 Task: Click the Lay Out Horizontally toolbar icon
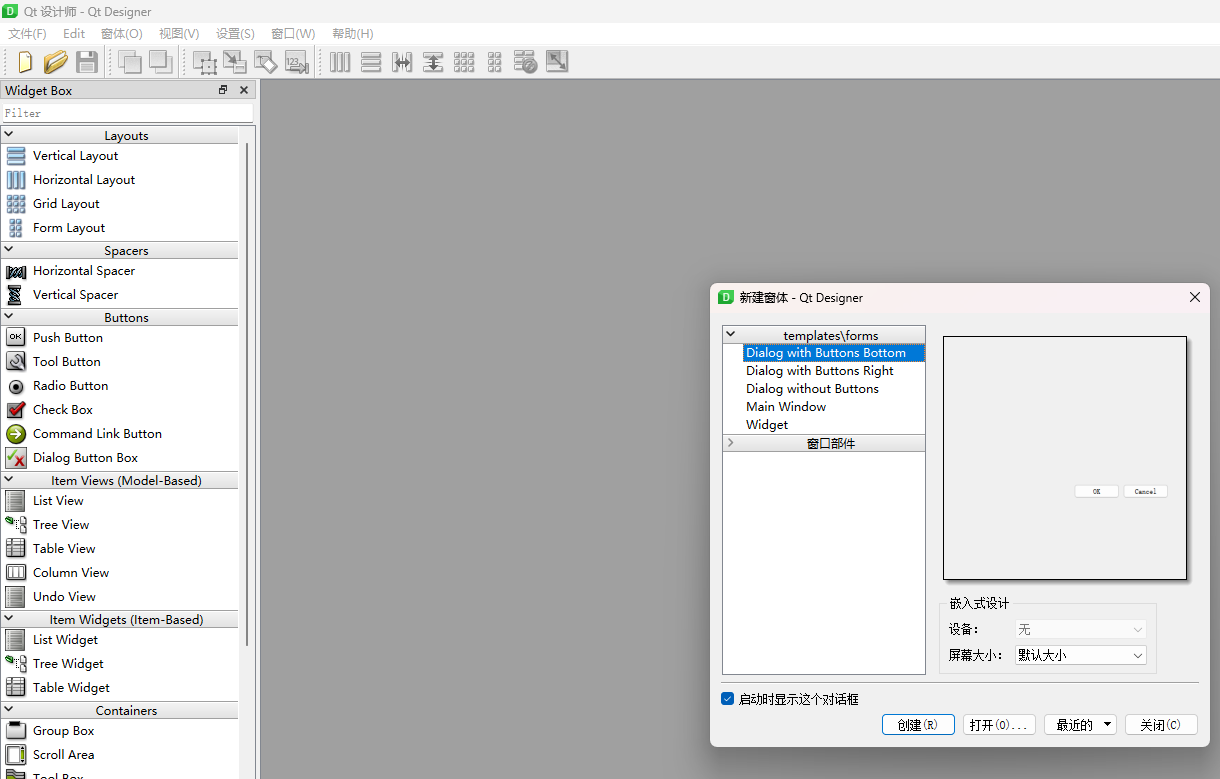click(x=340, y=62)
